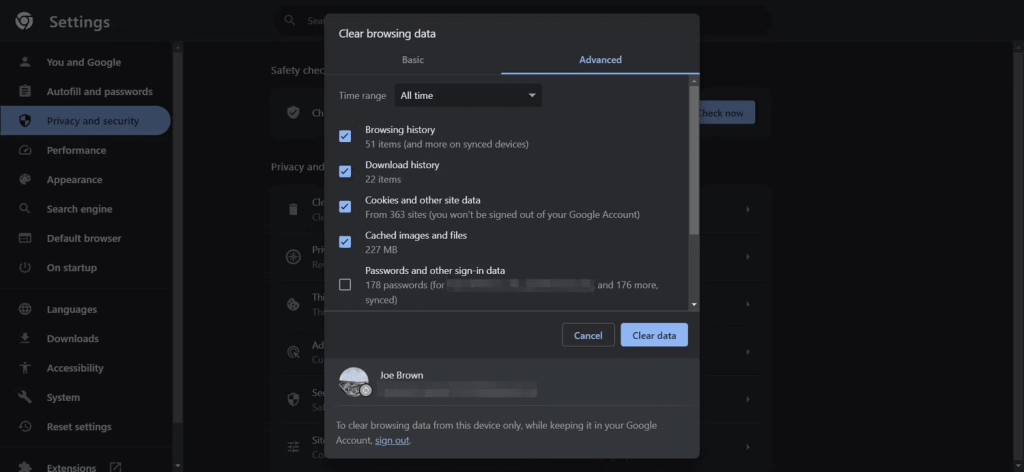The width and height of the screenshot is (1024, 472).
Task: Uncheck Cached images and files checkbox
Action: coord(345,242)
